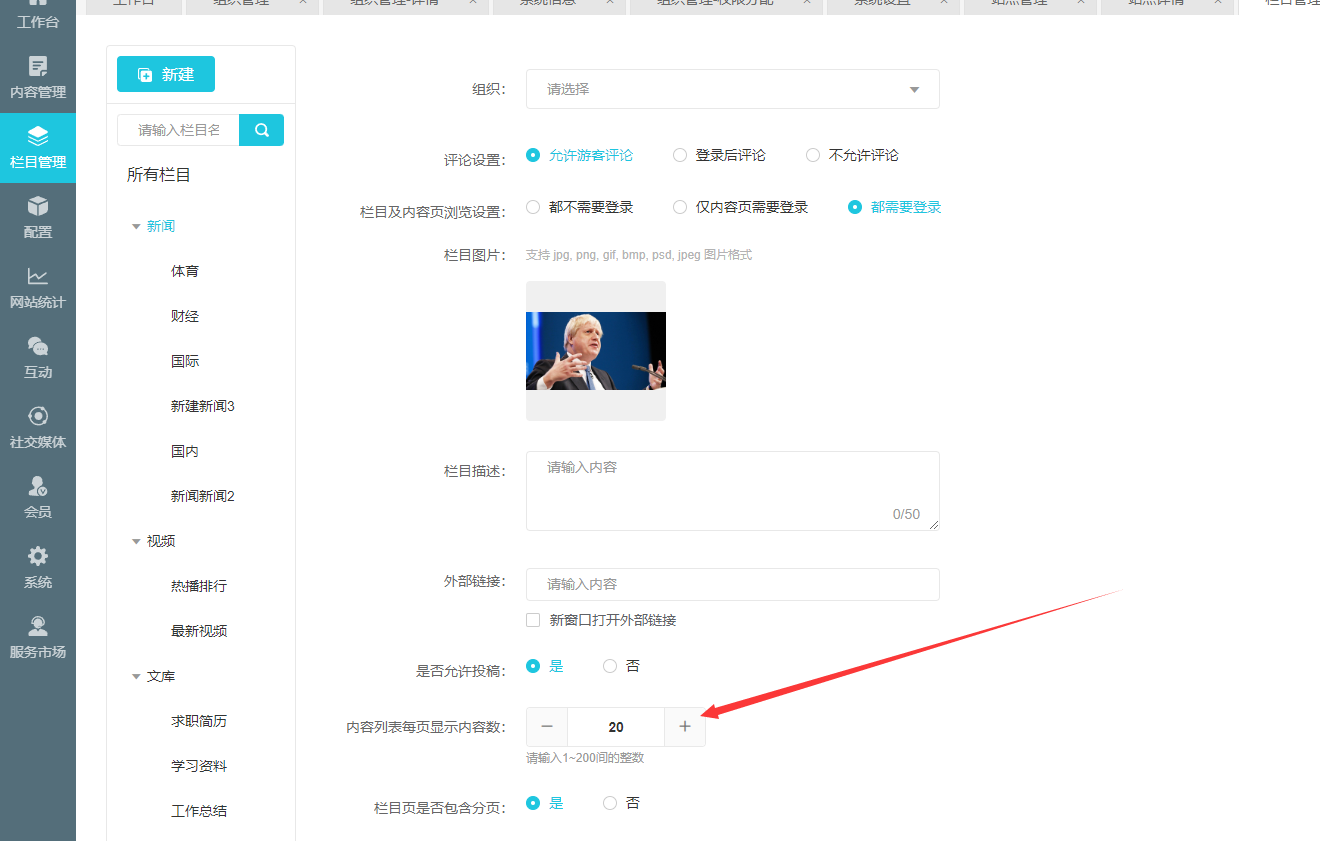The image size is (1320, 841).
Task: Open the 体育 column
Action: [185, 272]
